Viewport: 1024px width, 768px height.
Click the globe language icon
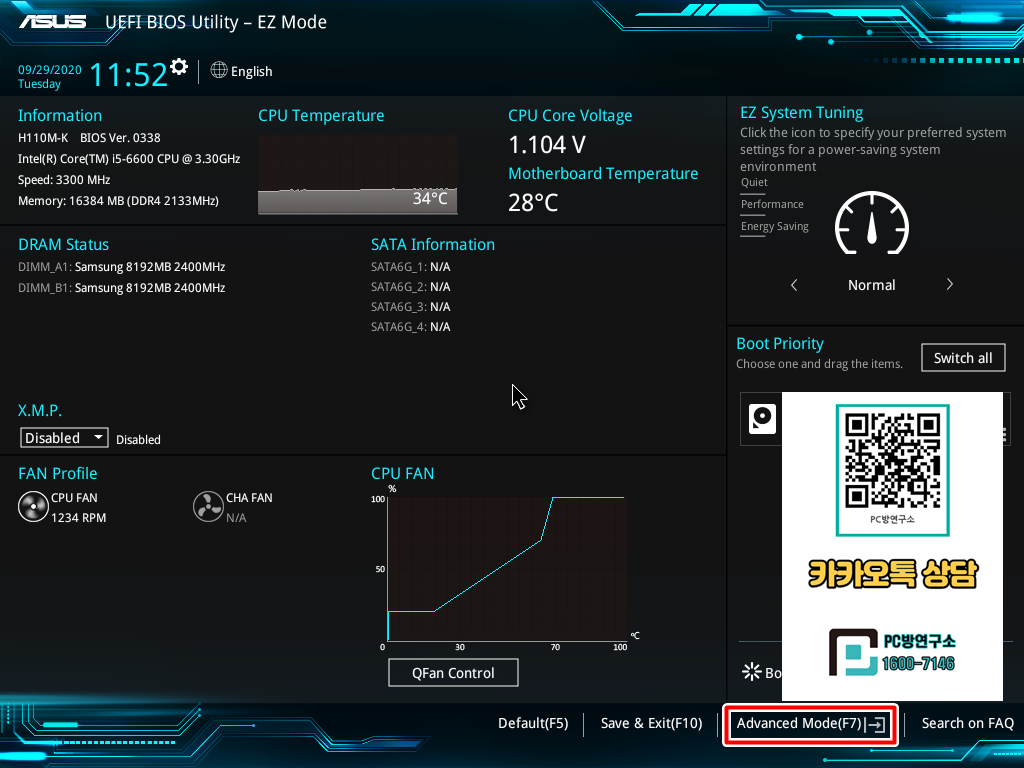tap(219, 70)
